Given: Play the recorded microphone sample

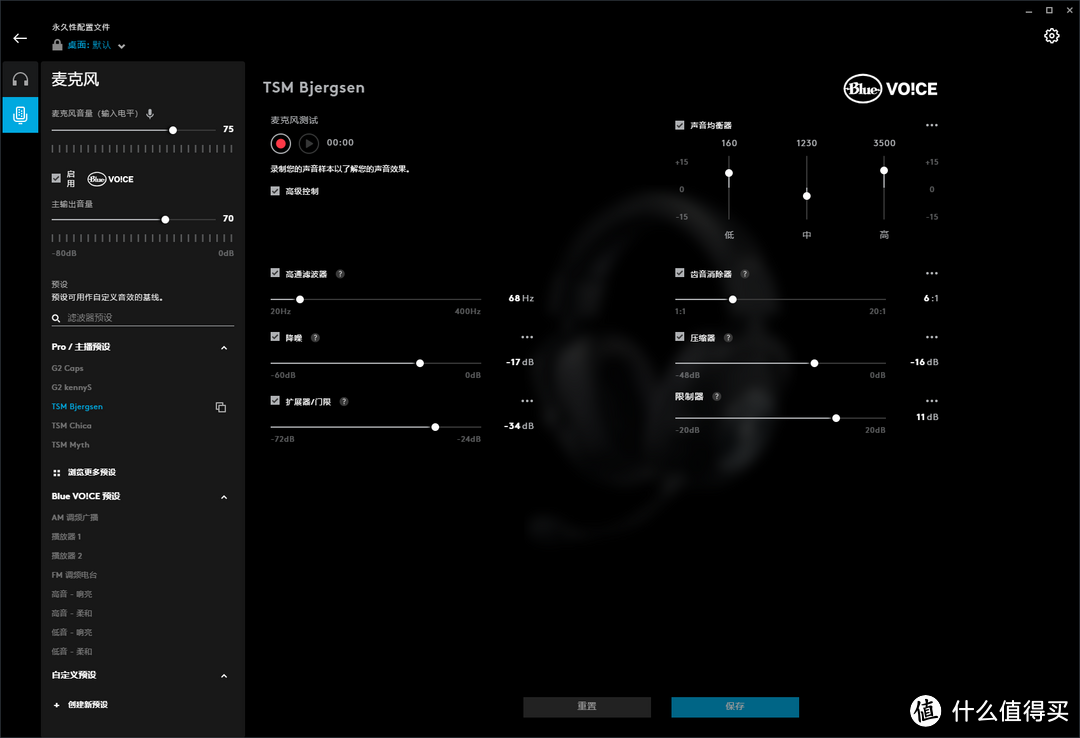Looking at the screenshot, I should click(309, 143).
